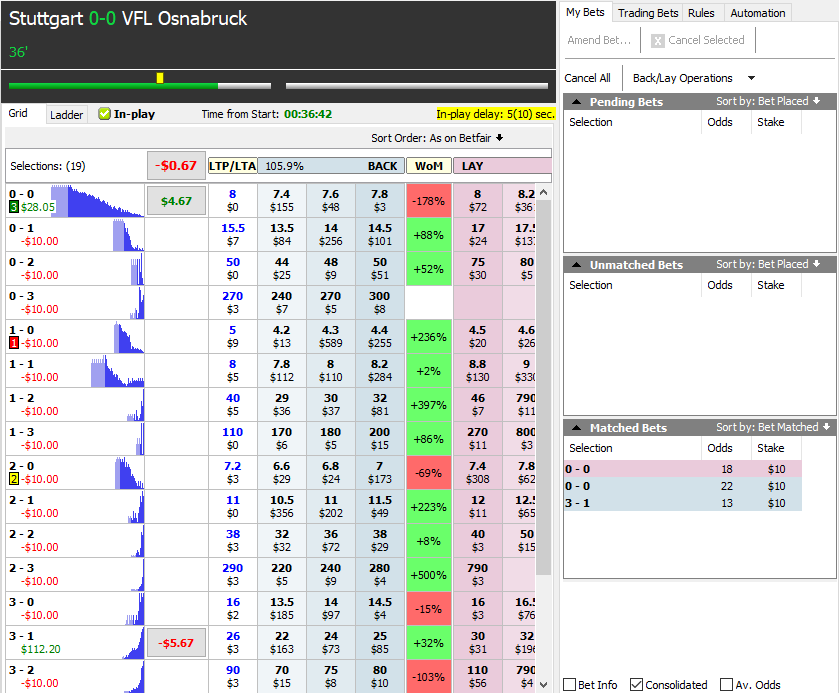Open Matched Bets sort by Bet Matched
The height and width of the screenshot is (693, 839).
(x=773, y=427)
